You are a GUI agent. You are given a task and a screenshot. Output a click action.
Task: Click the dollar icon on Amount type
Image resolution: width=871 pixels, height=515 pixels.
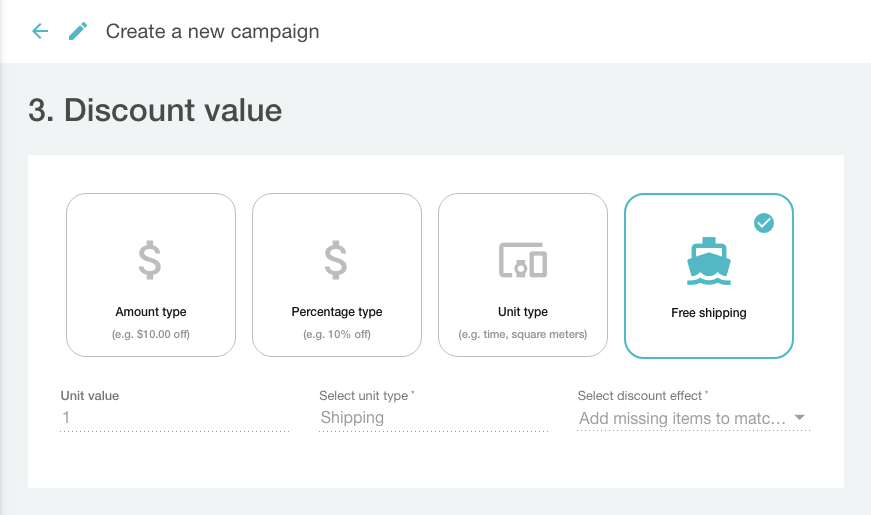[x=150, y=260]
